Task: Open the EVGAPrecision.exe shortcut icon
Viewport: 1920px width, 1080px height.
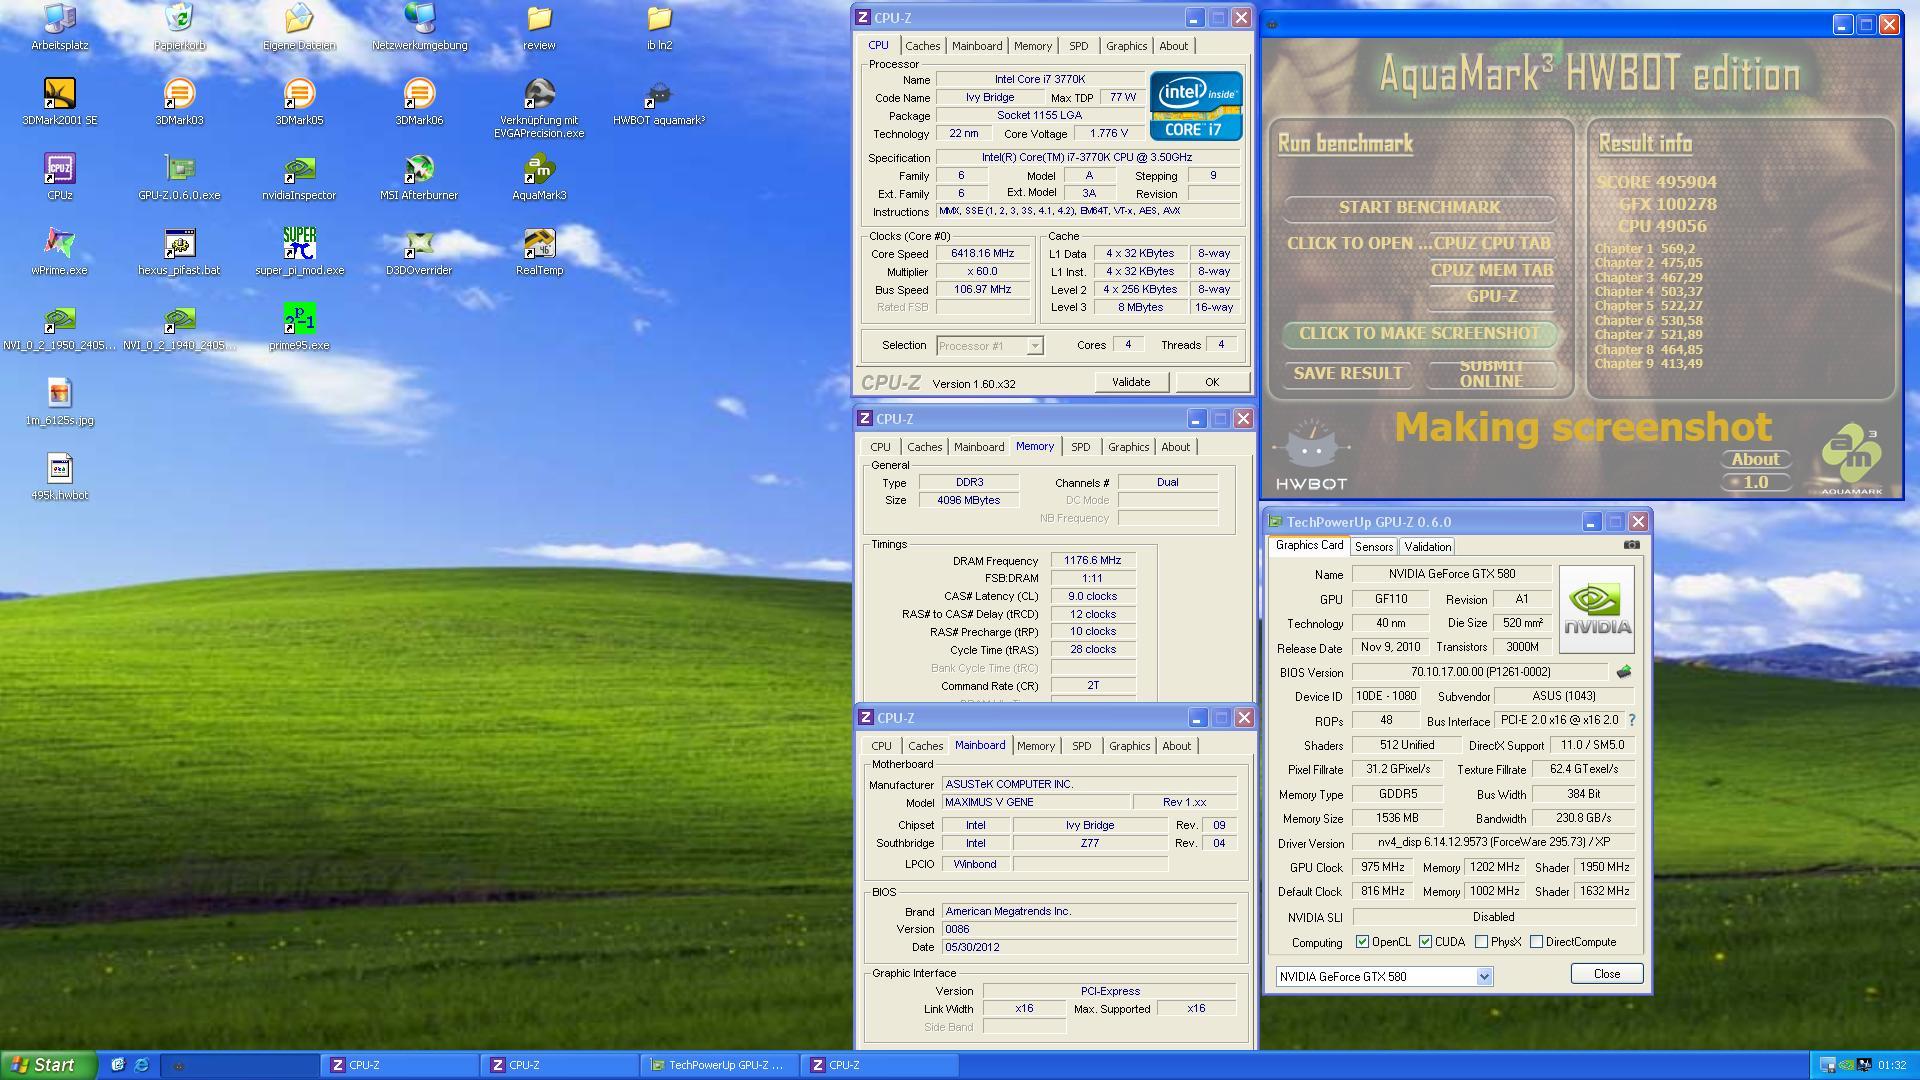Action: coord(539,106)
